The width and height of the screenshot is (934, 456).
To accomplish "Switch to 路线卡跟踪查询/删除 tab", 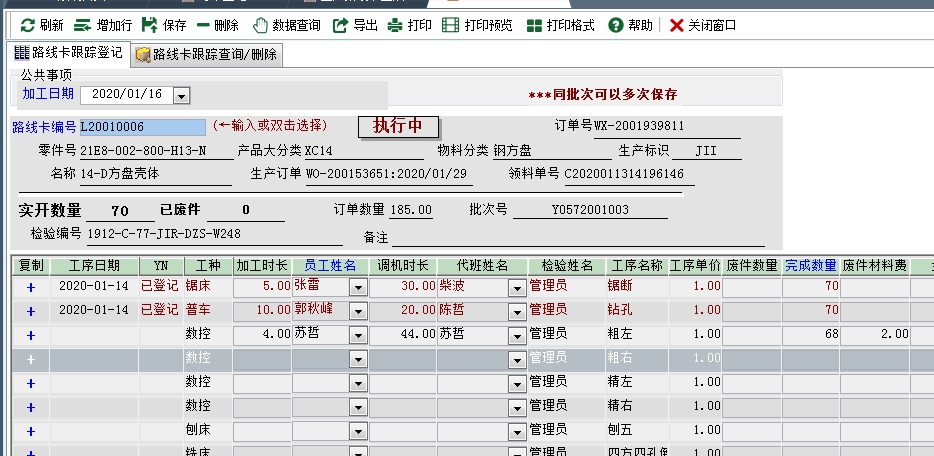I will click(207, 55).
